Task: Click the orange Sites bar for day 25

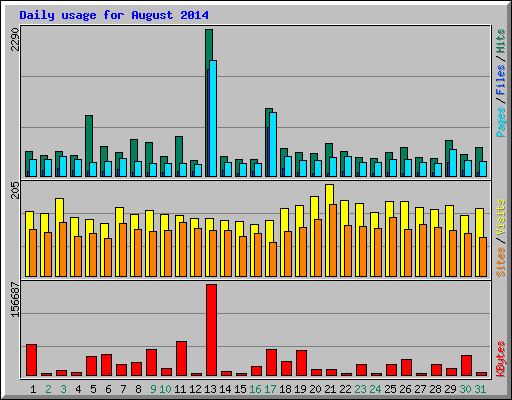Action: (393, 247)
